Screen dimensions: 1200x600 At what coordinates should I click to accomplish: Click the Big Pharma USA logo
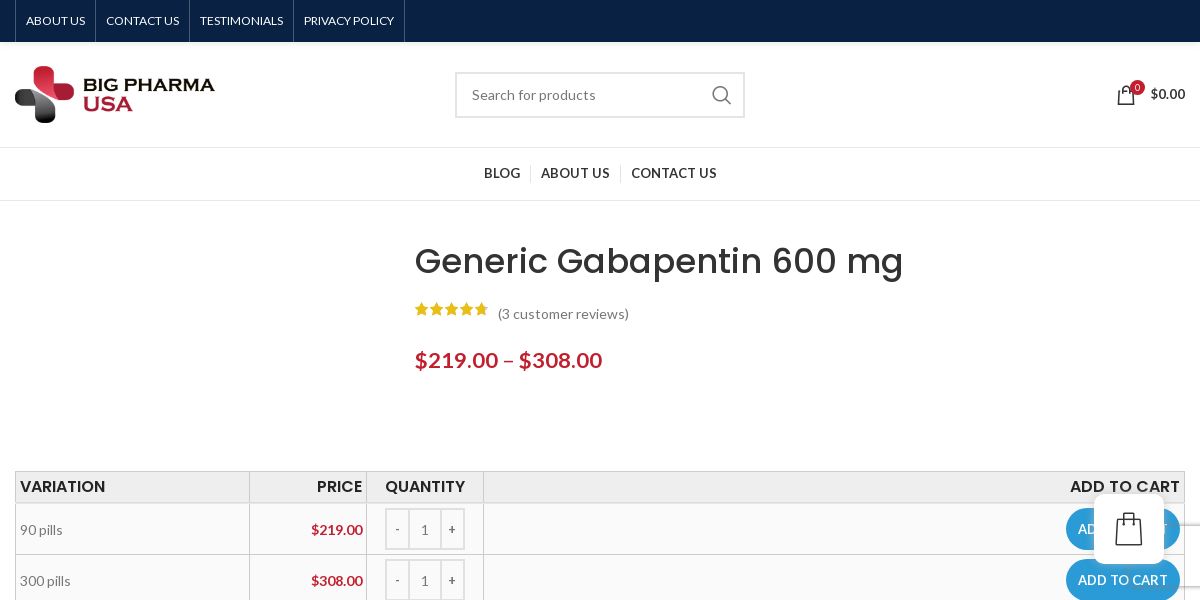tap(115, 95)
